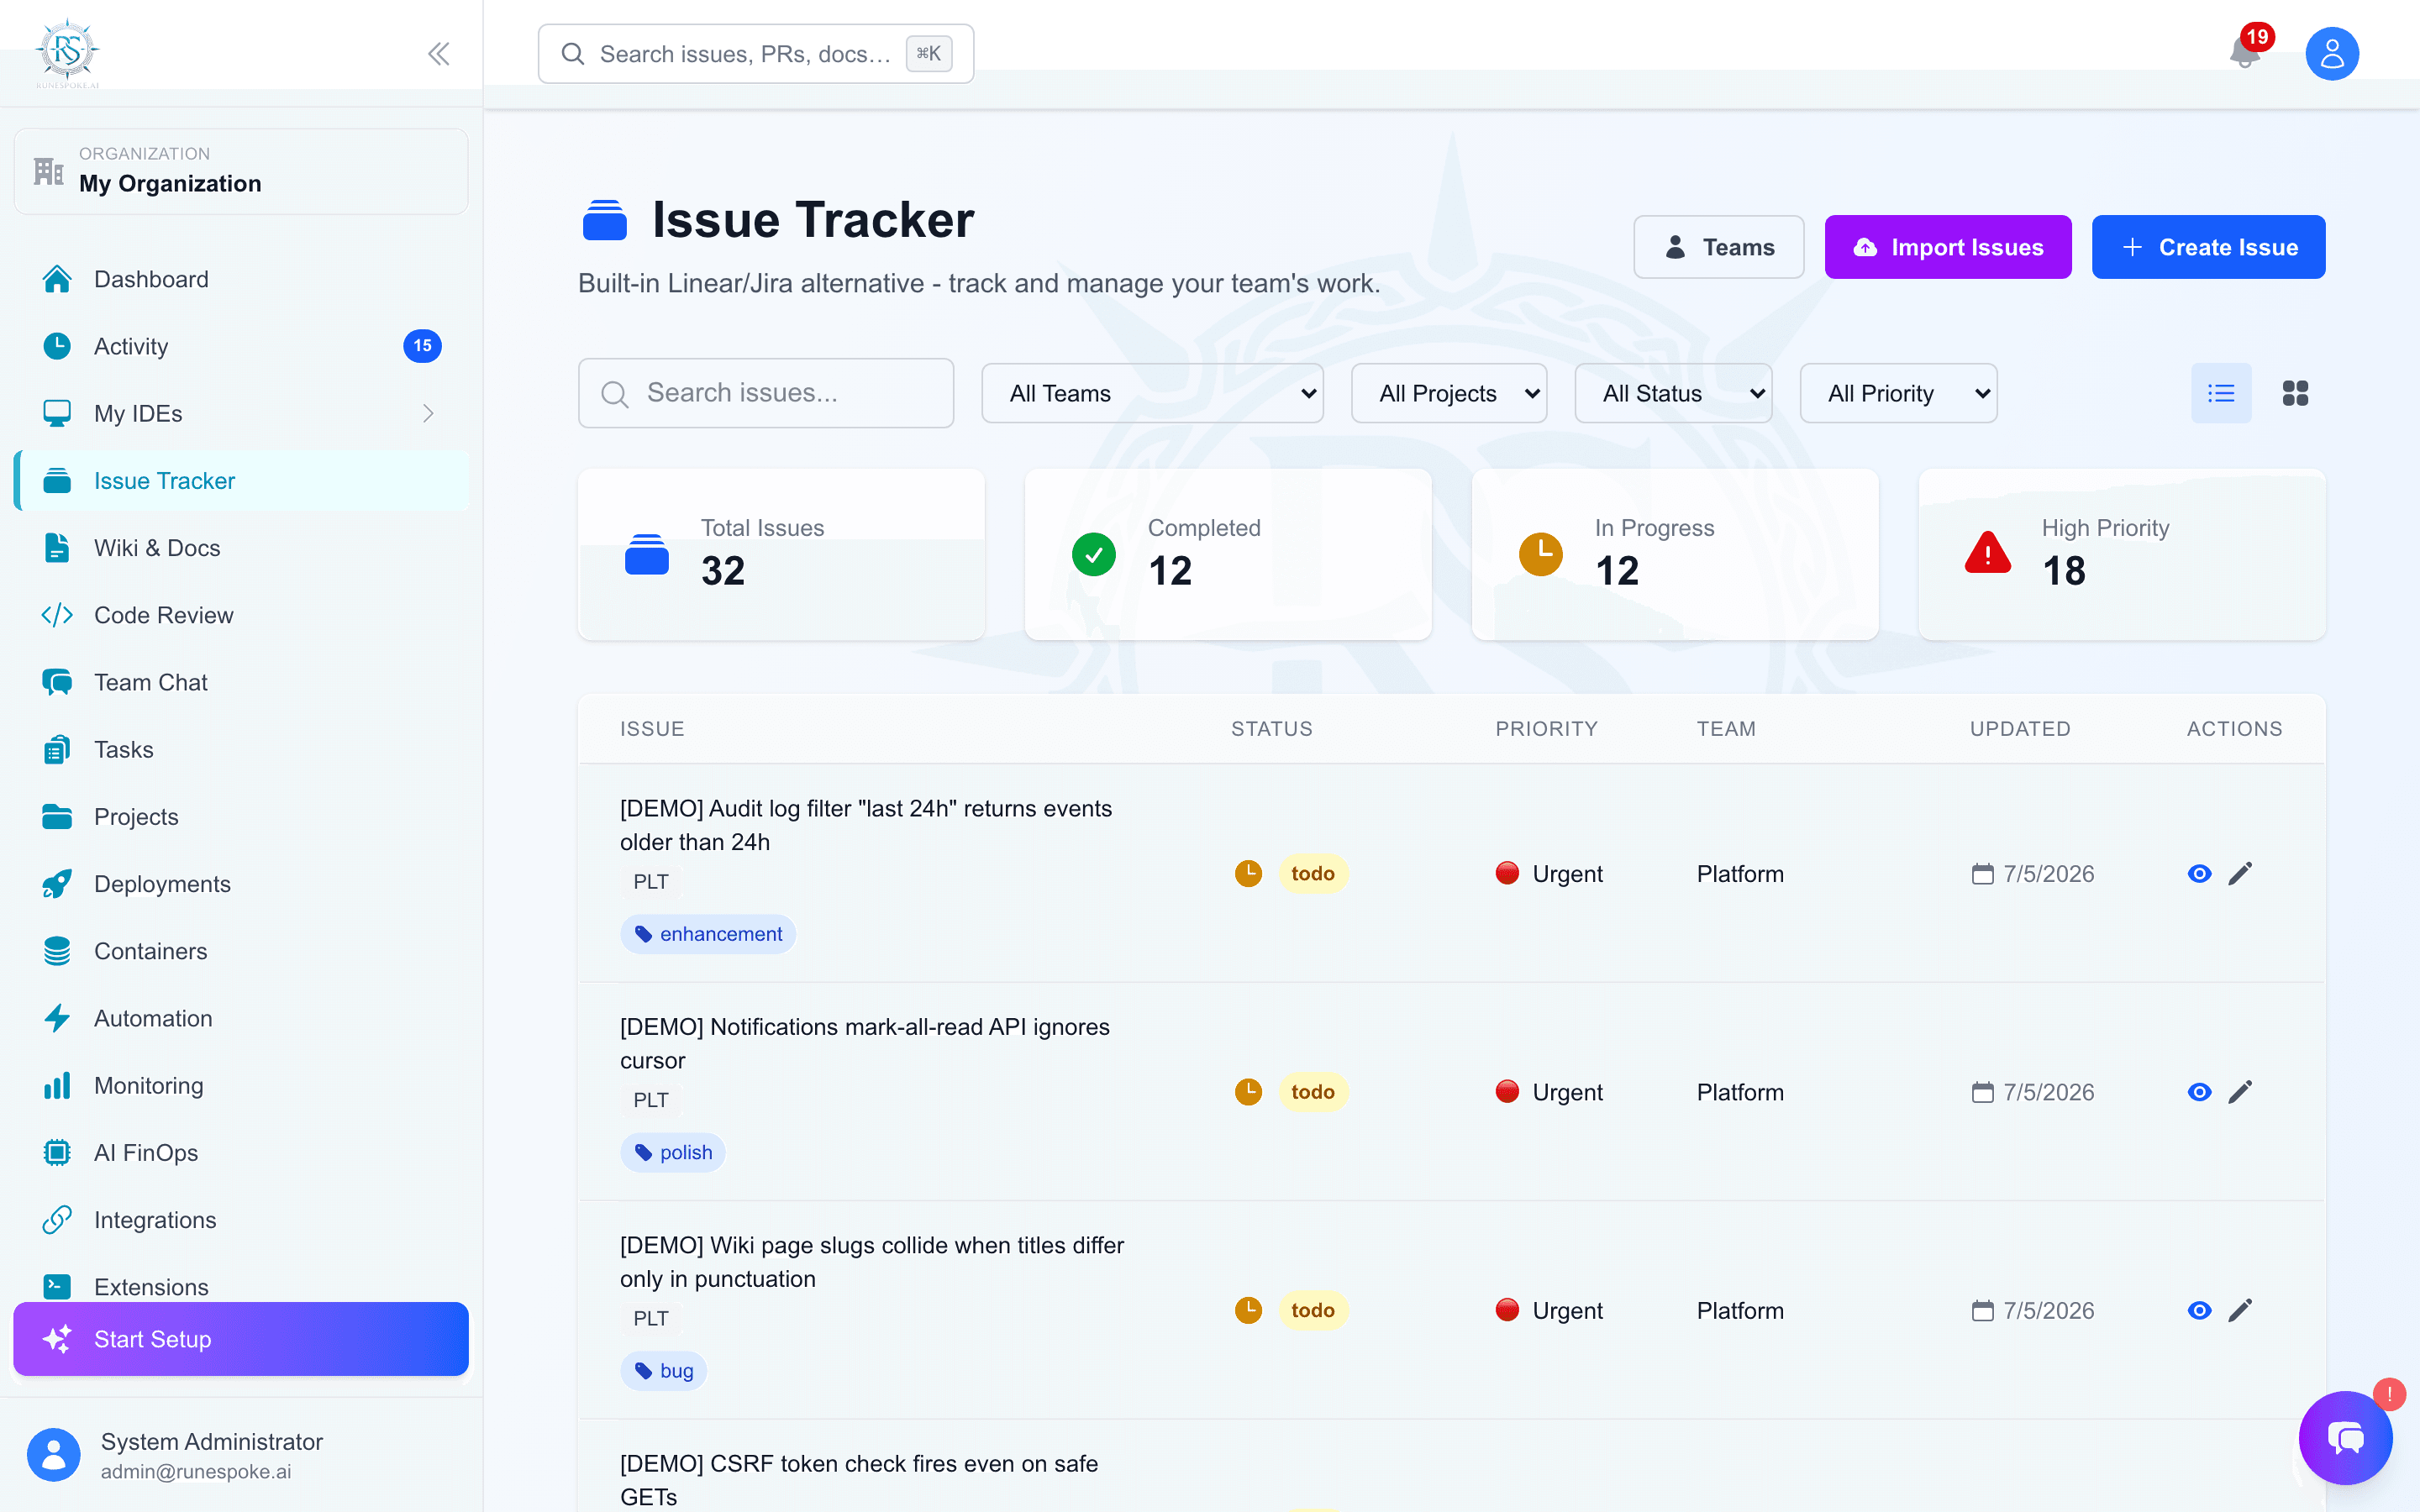2420x1512 pixels.
Task: Open the My Organization selector
Action: point(241,170)
